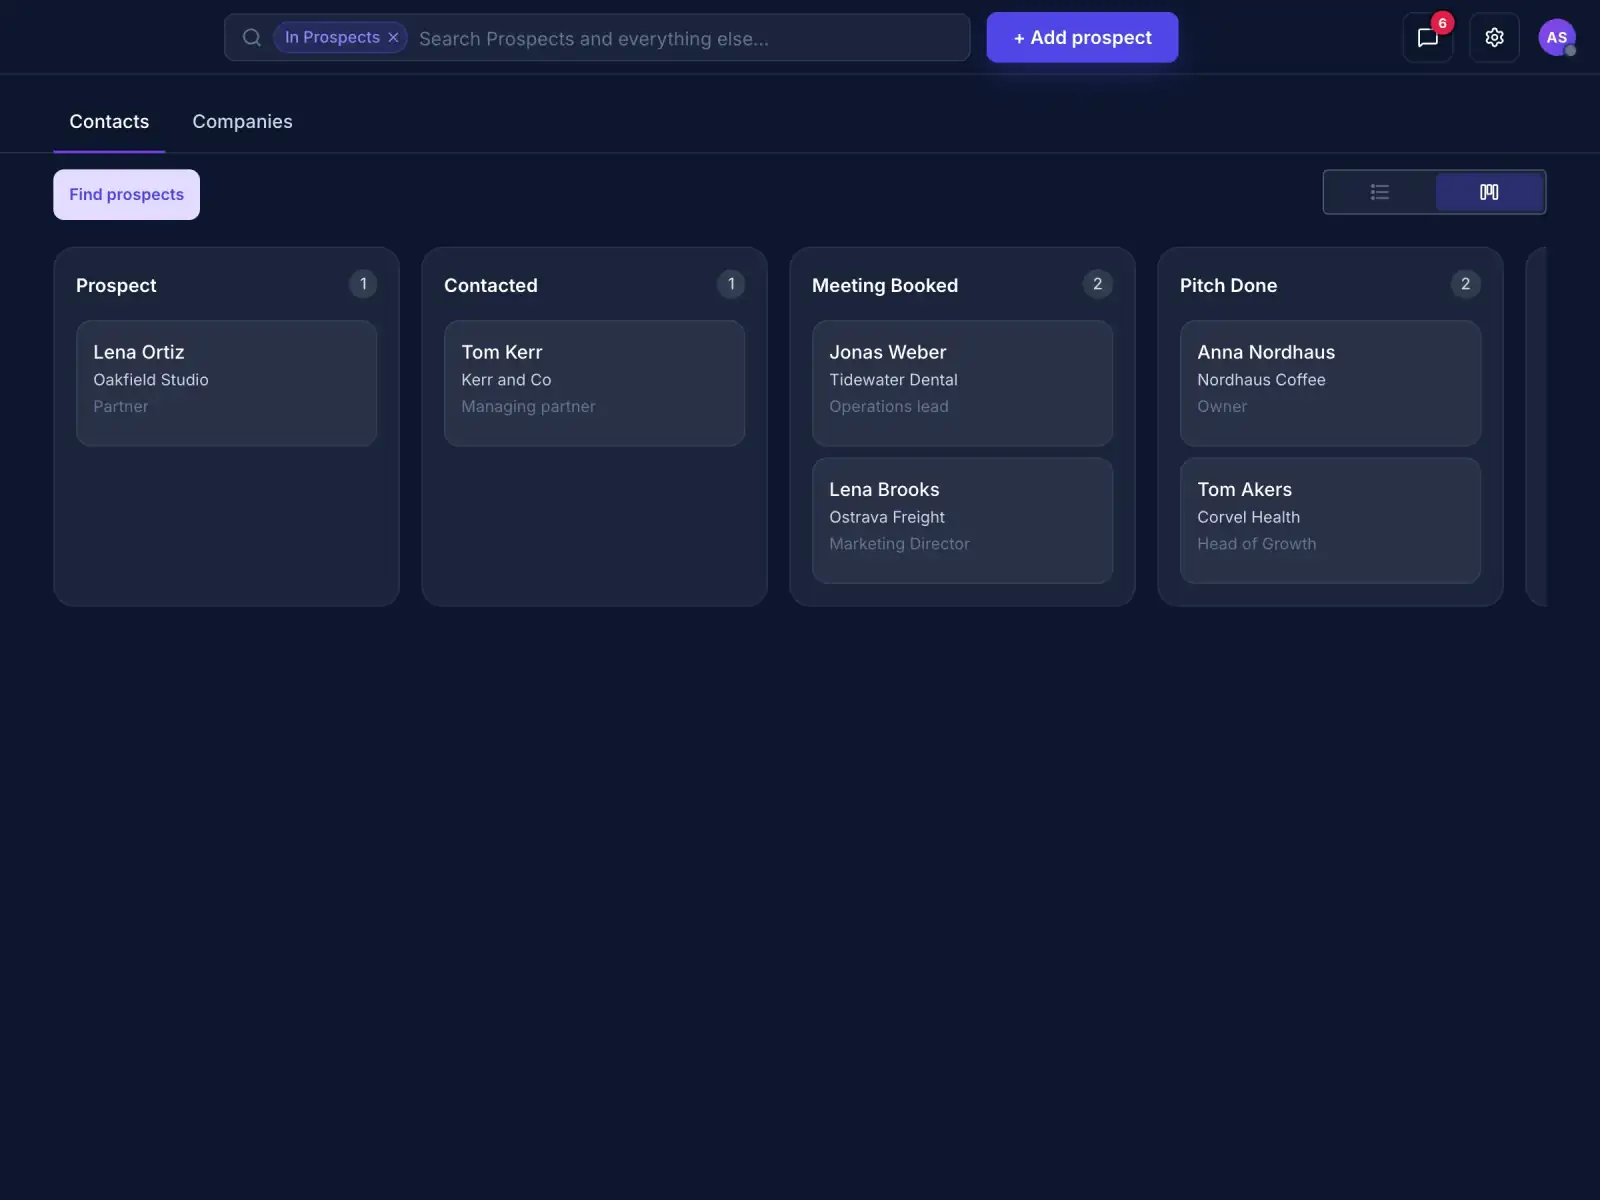Click the Contacted column title

(x=491, y=286)
